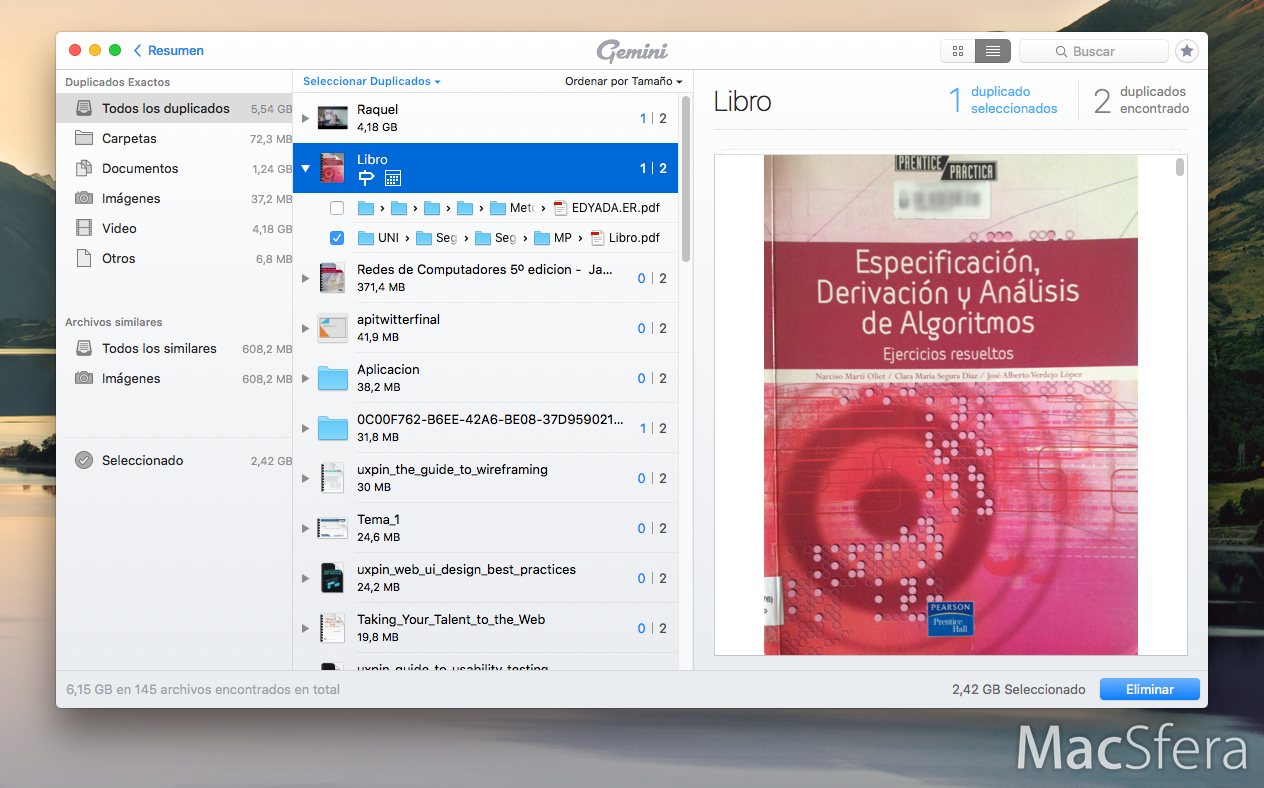Click the MP folder icon in the Libro.pdf path
The height and width of the screenshot is (788, 1264).
click(542, 238)
